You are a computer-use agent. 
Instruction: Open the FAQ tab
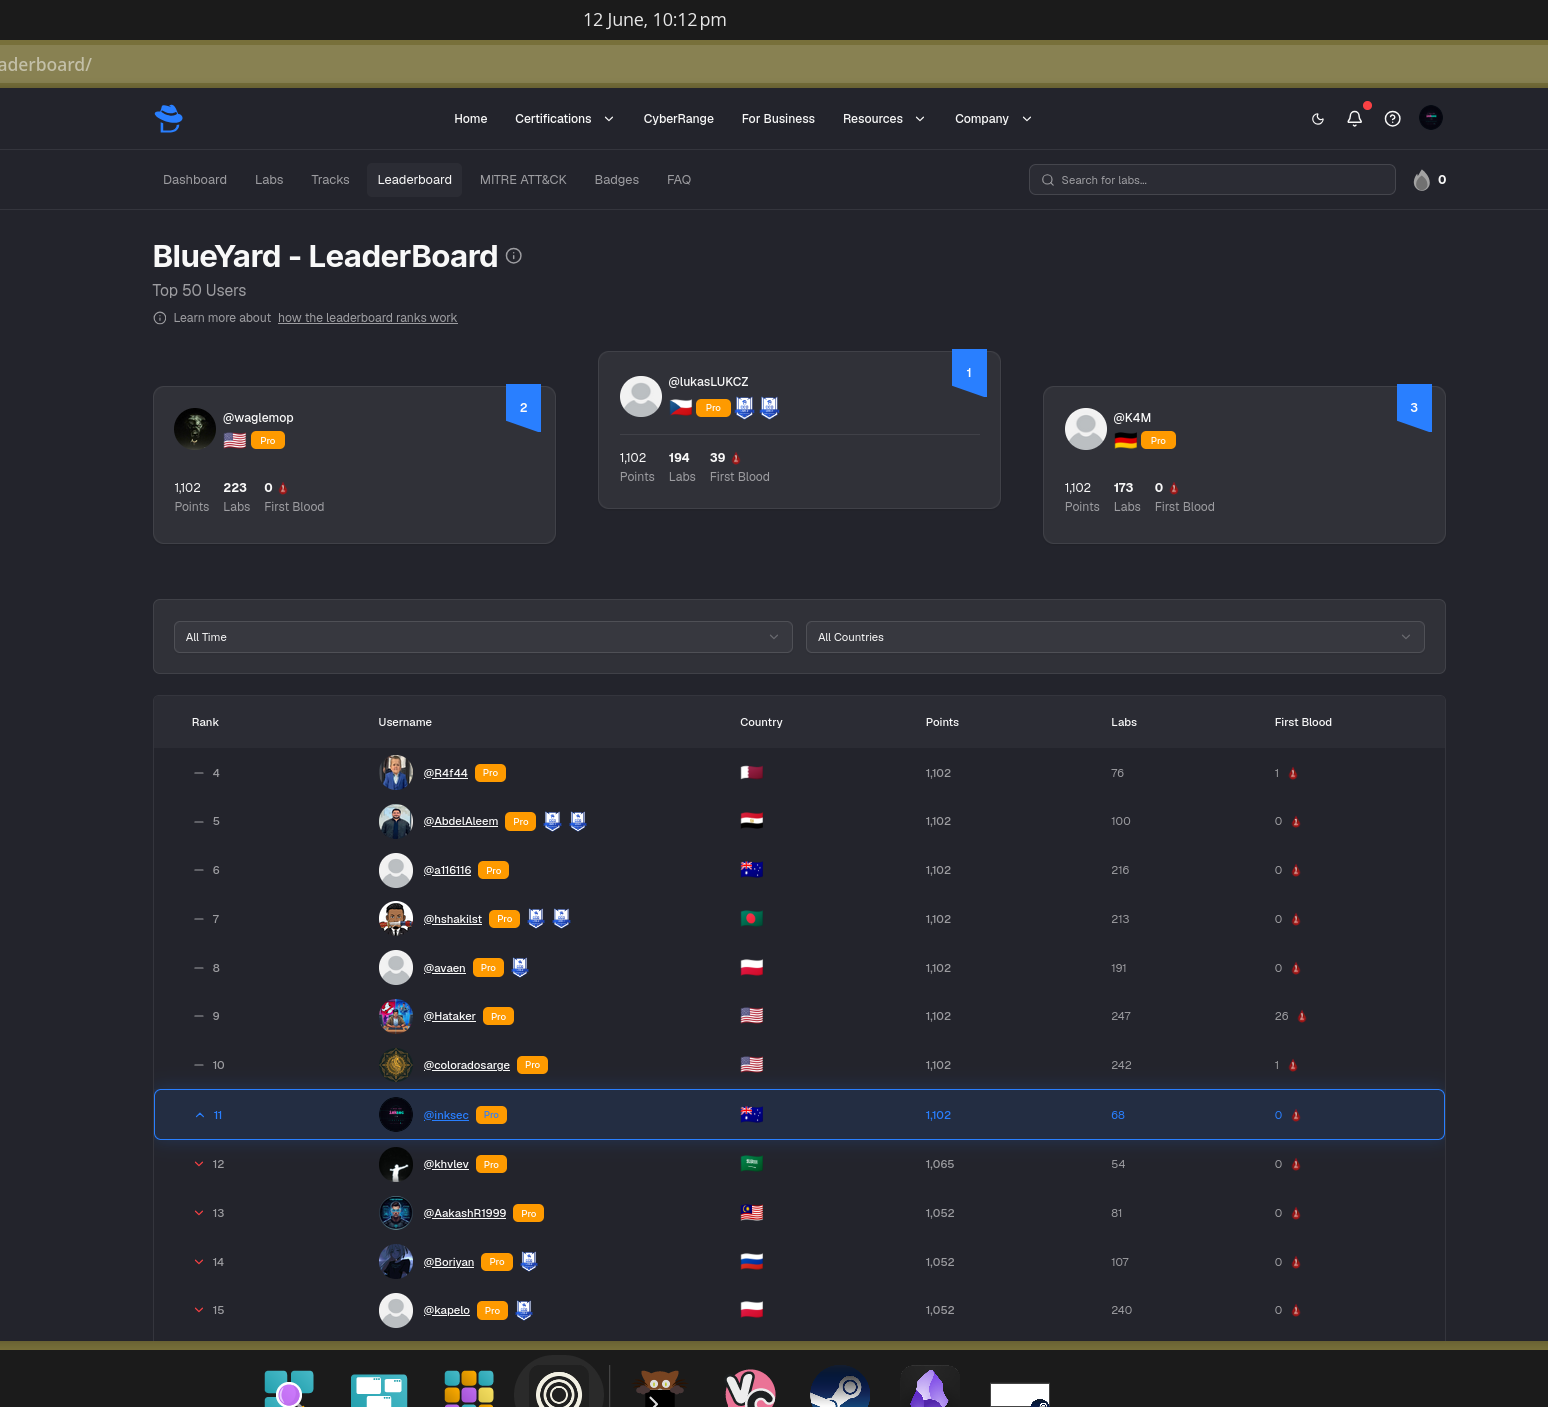[679, 180]
